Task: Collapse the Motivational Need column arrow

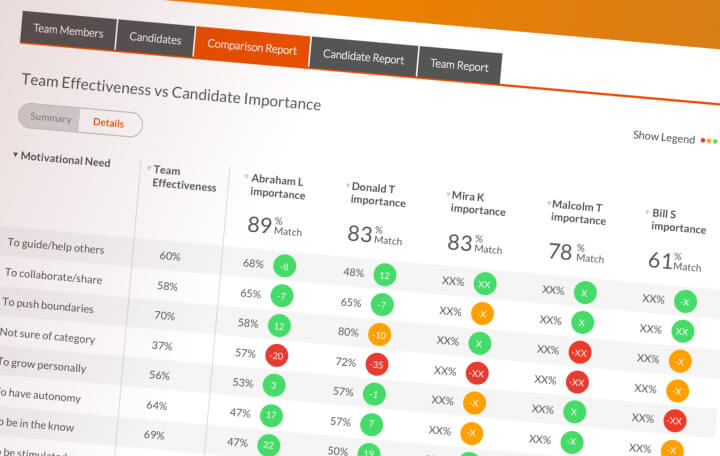Action: (16, 155)
